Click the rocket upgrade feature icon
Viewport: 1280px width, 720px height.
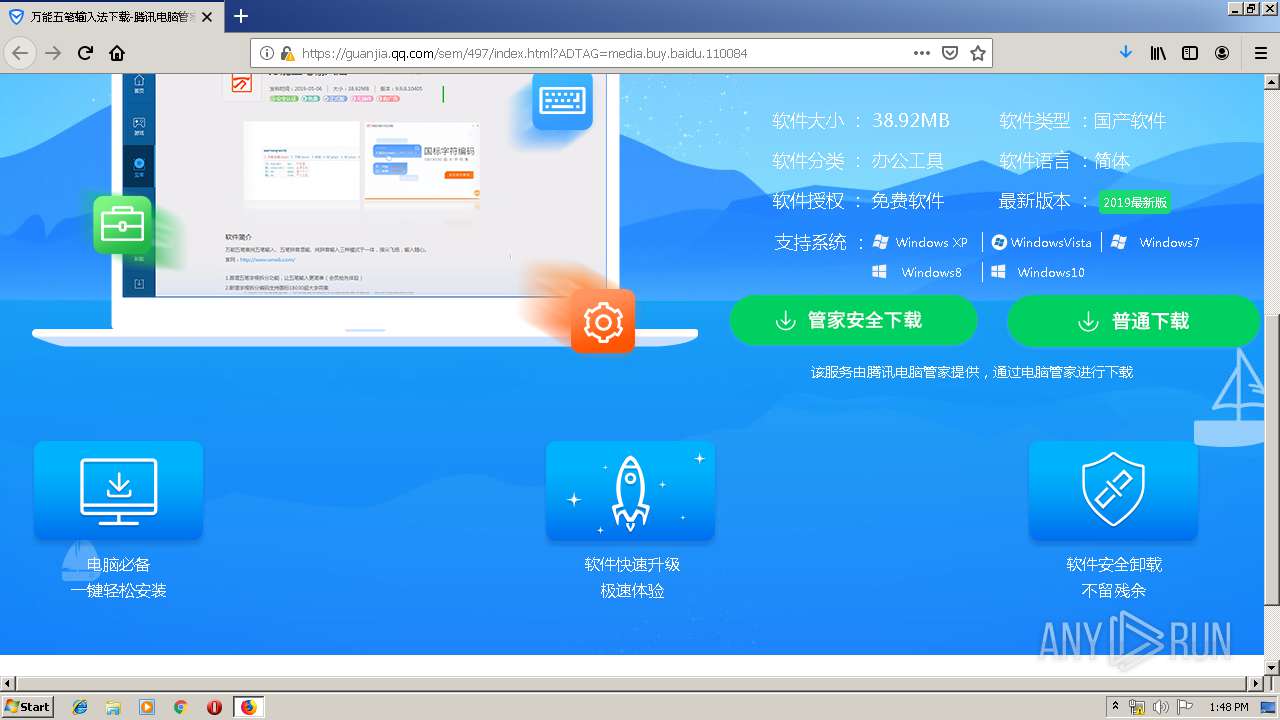tap(631, 491)
